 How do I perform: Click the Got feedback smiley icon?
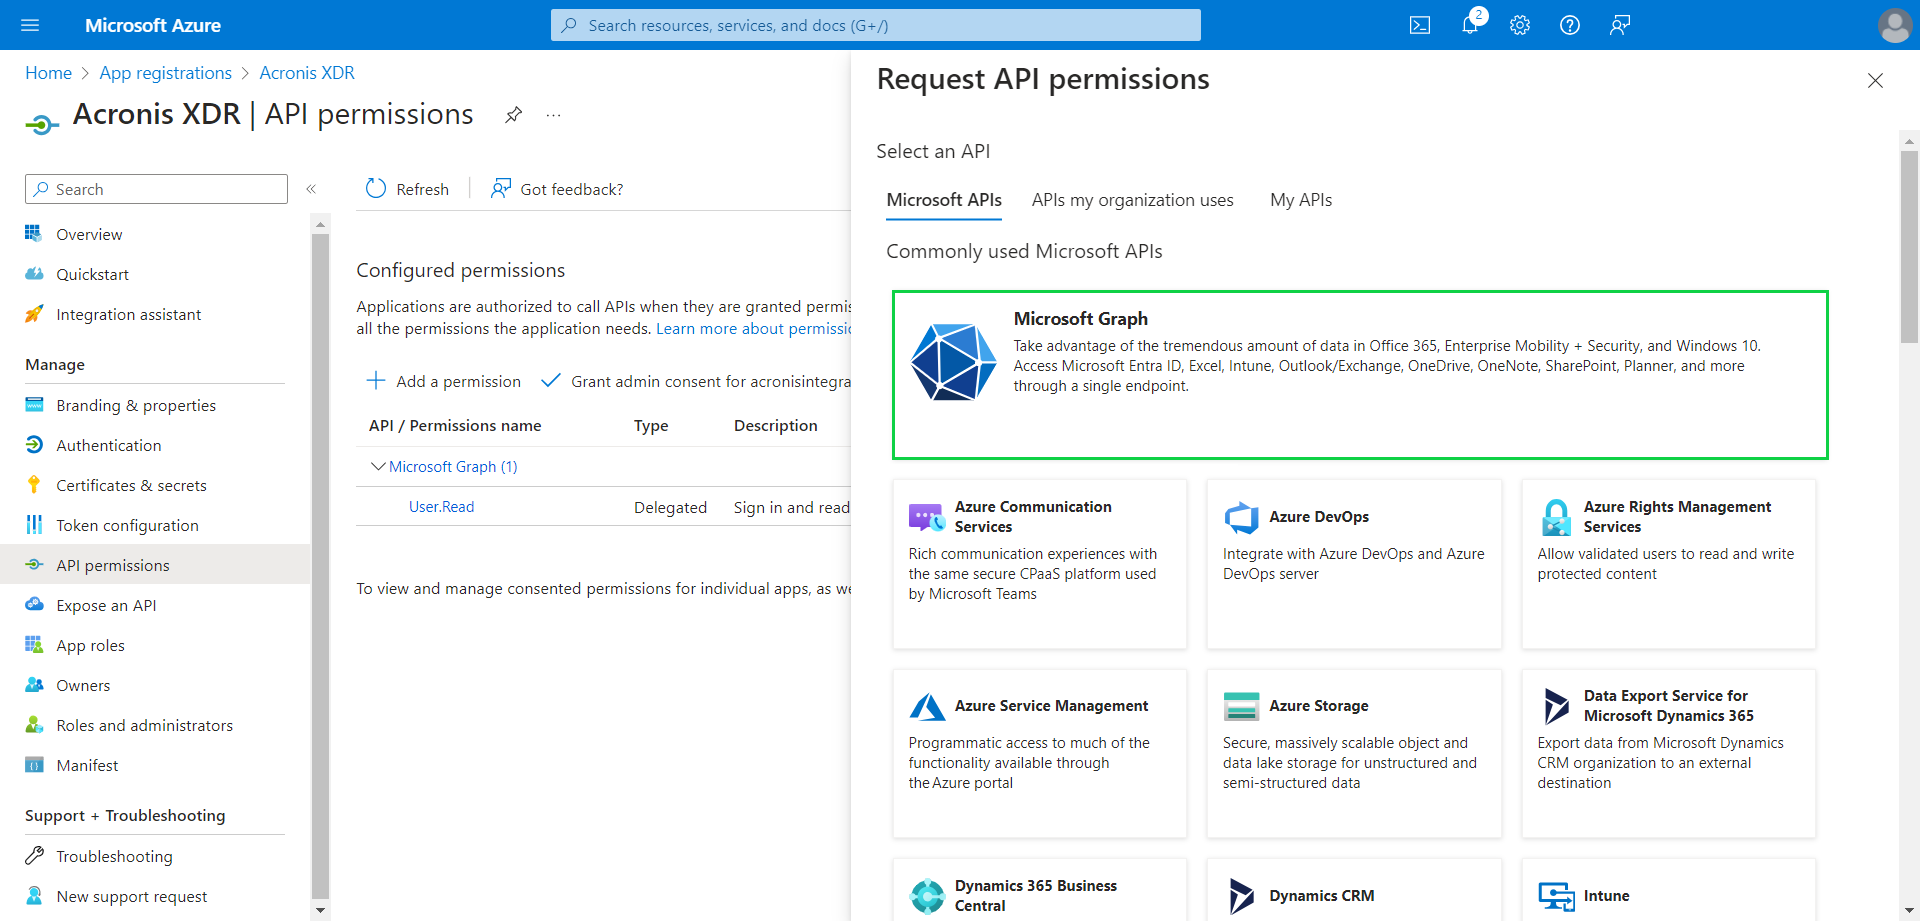pos(500,189)
